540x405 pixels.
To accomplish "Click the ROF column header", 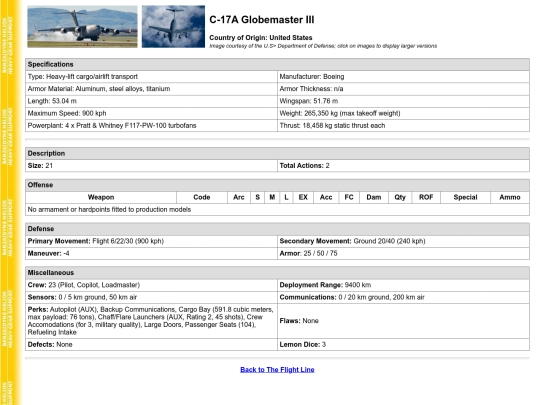I will (x=426, y=197).
